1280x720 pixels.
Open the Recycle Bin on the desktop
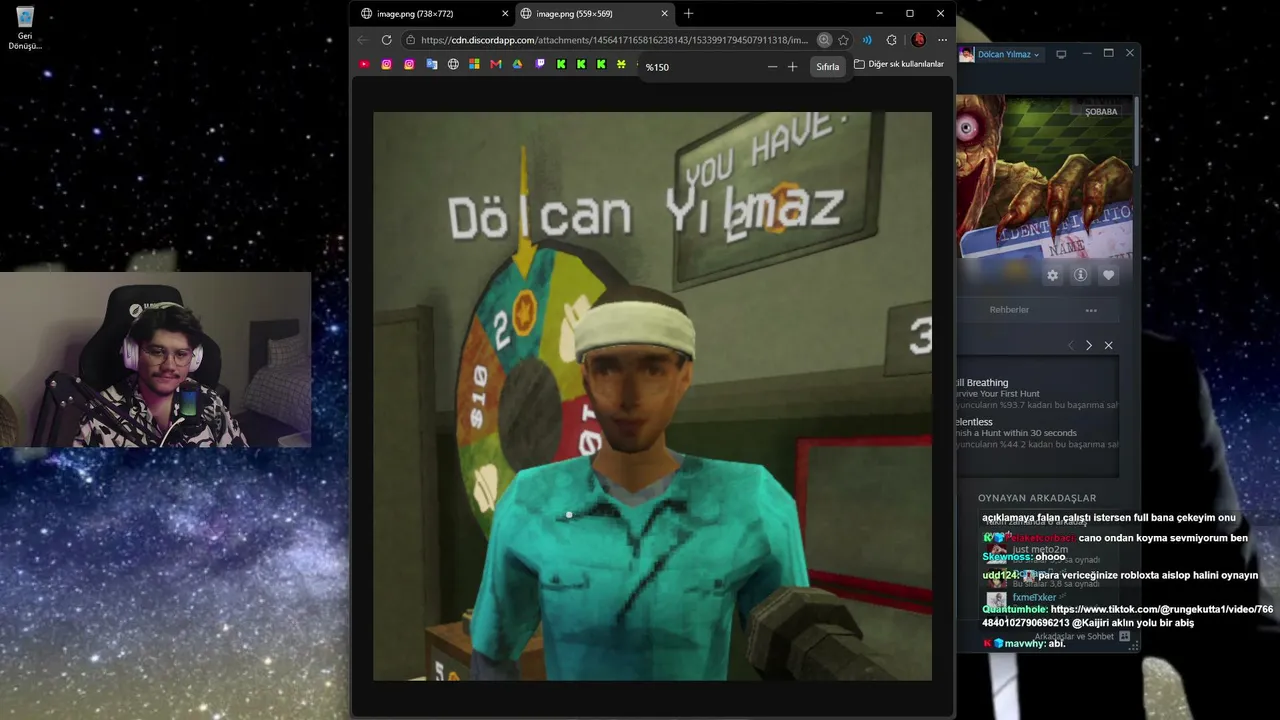(x=25, y=28)
